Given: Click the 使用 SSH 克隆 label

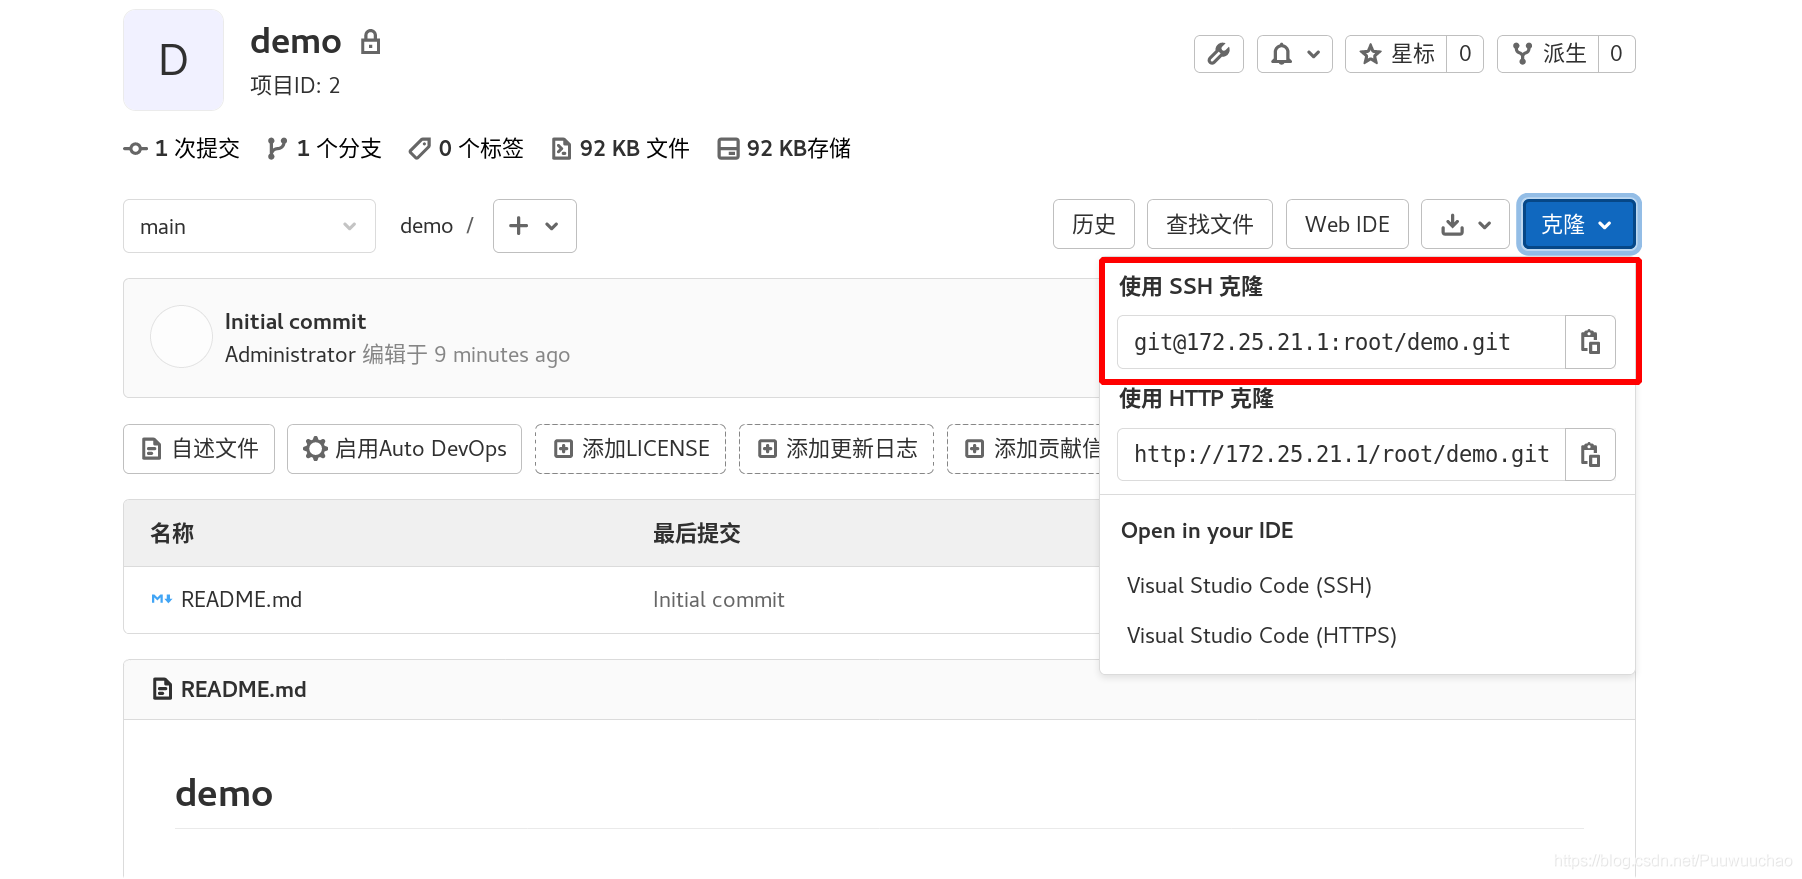Looking at the screenshot, I should pos(1190,287).
